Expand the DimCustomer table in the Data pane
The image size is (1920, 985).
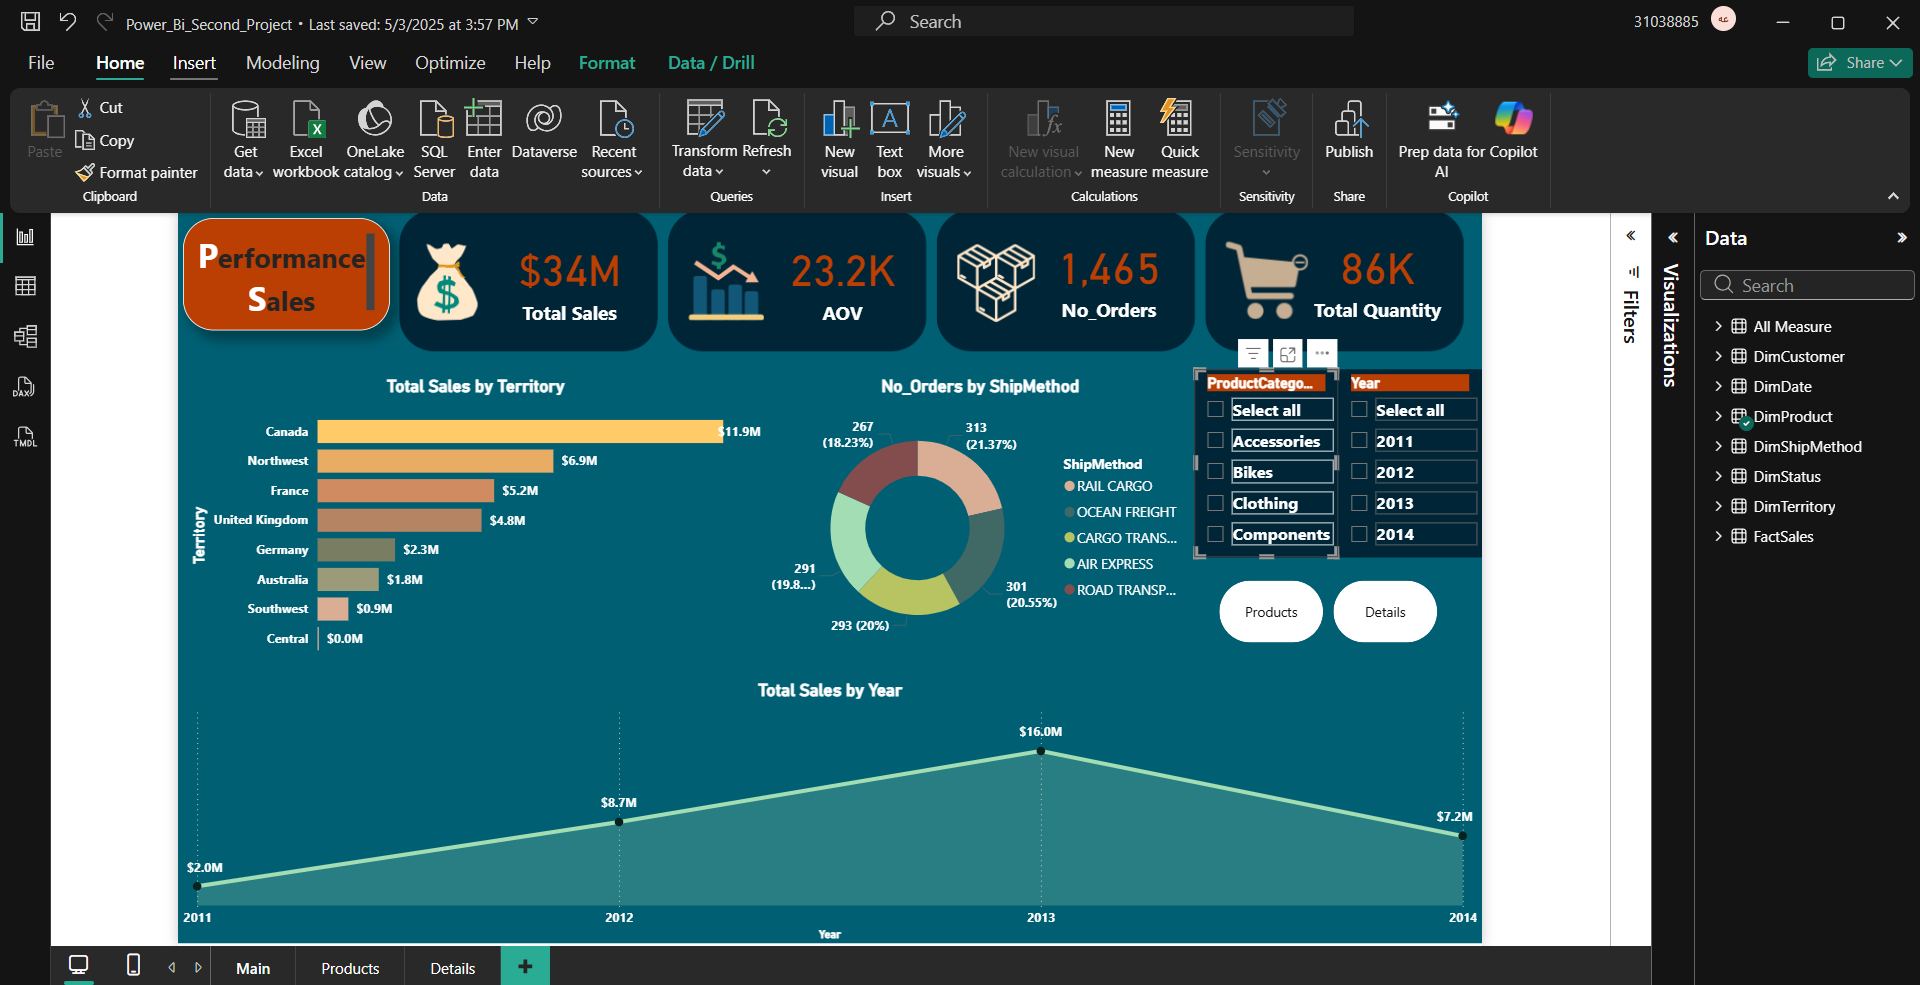(1719, 356)
